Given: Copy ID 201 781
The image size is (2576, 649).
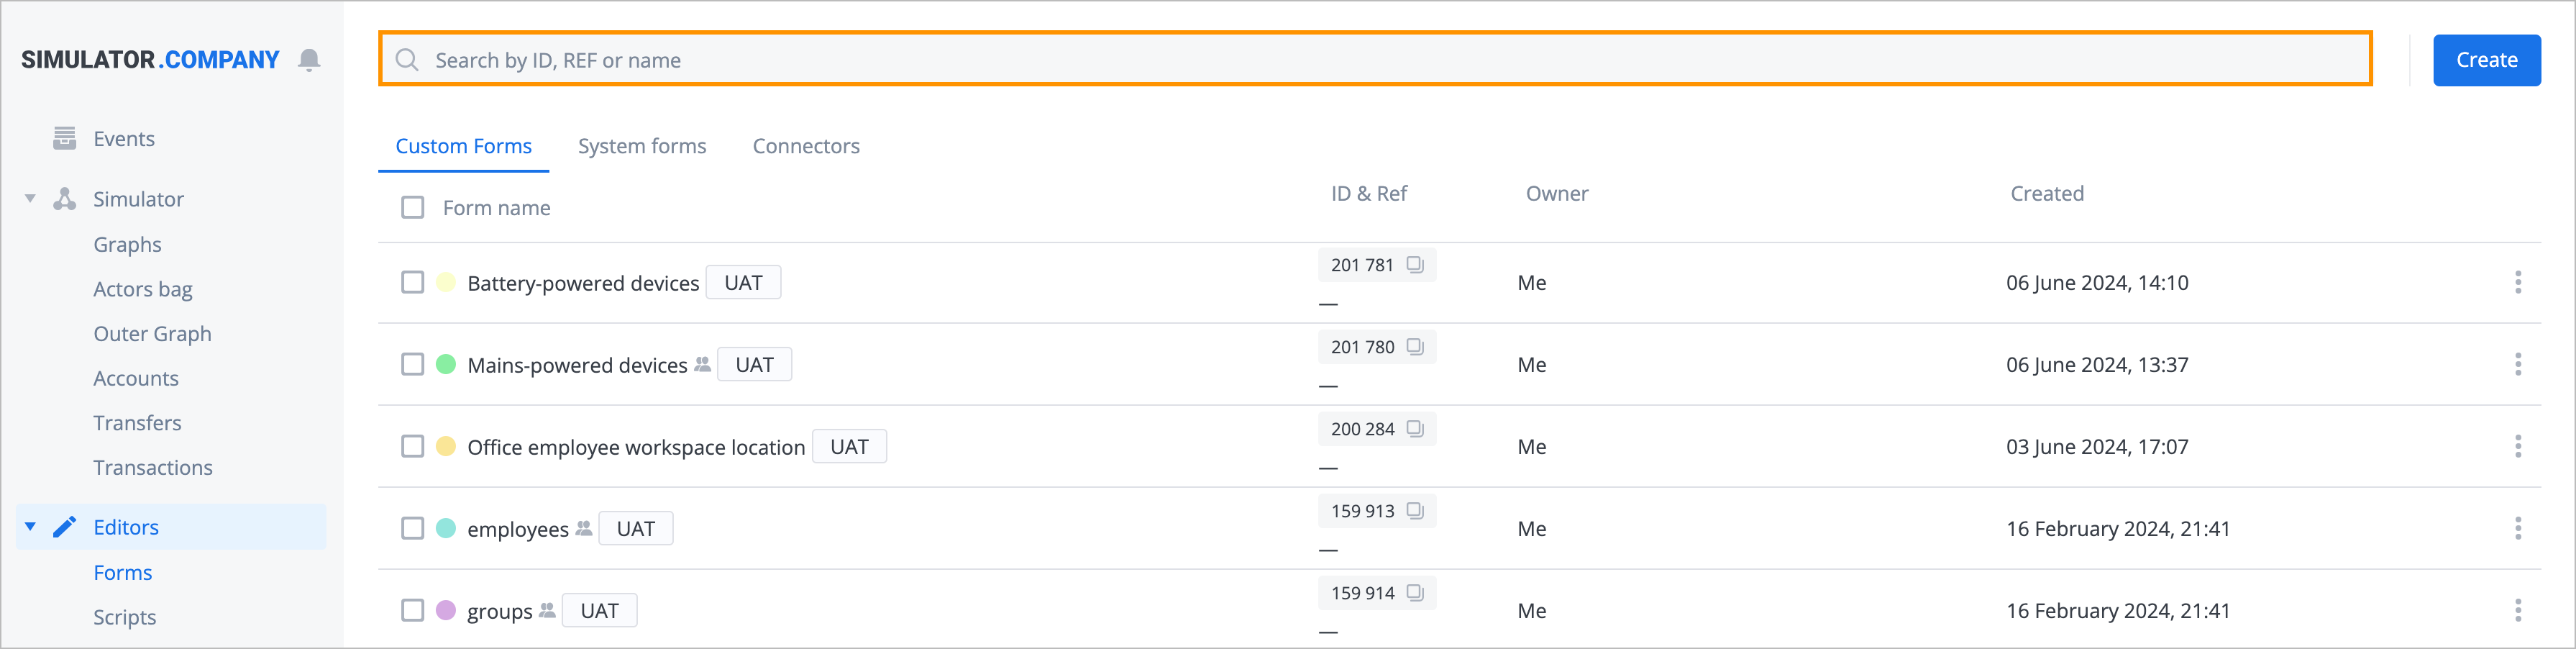Looking at the screenshot, I should click(x=1415, y=265).
